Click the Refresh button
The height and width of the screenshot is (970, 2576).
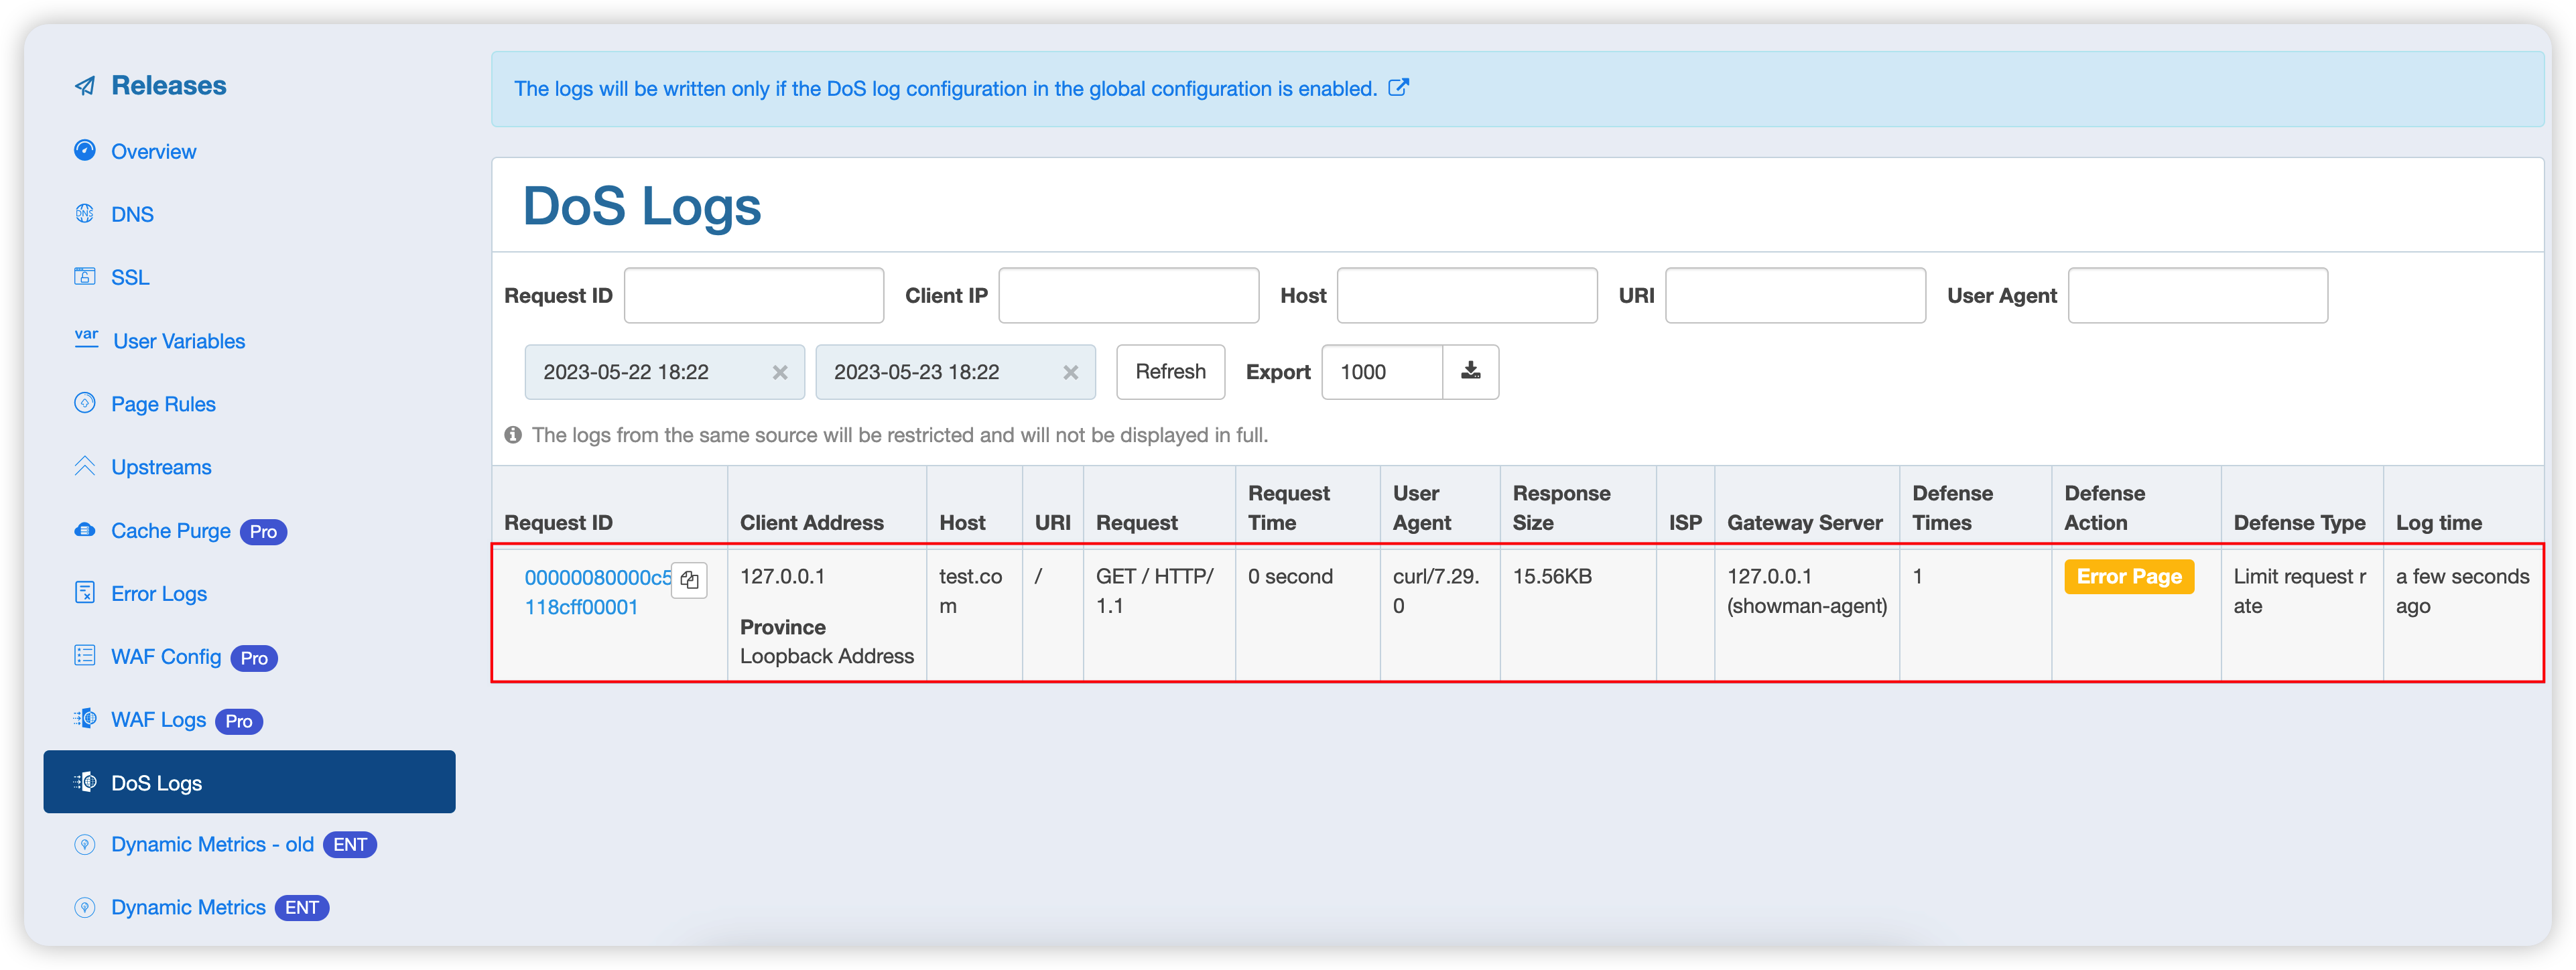pos(1170,372)
